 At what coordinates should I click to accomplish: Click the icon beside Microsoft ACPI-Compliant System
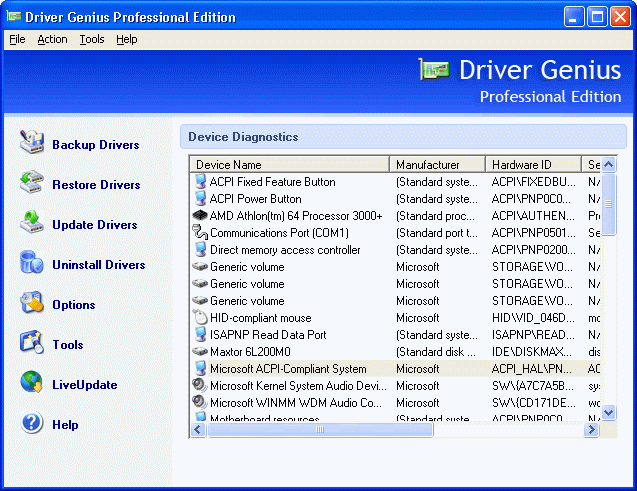200,368
